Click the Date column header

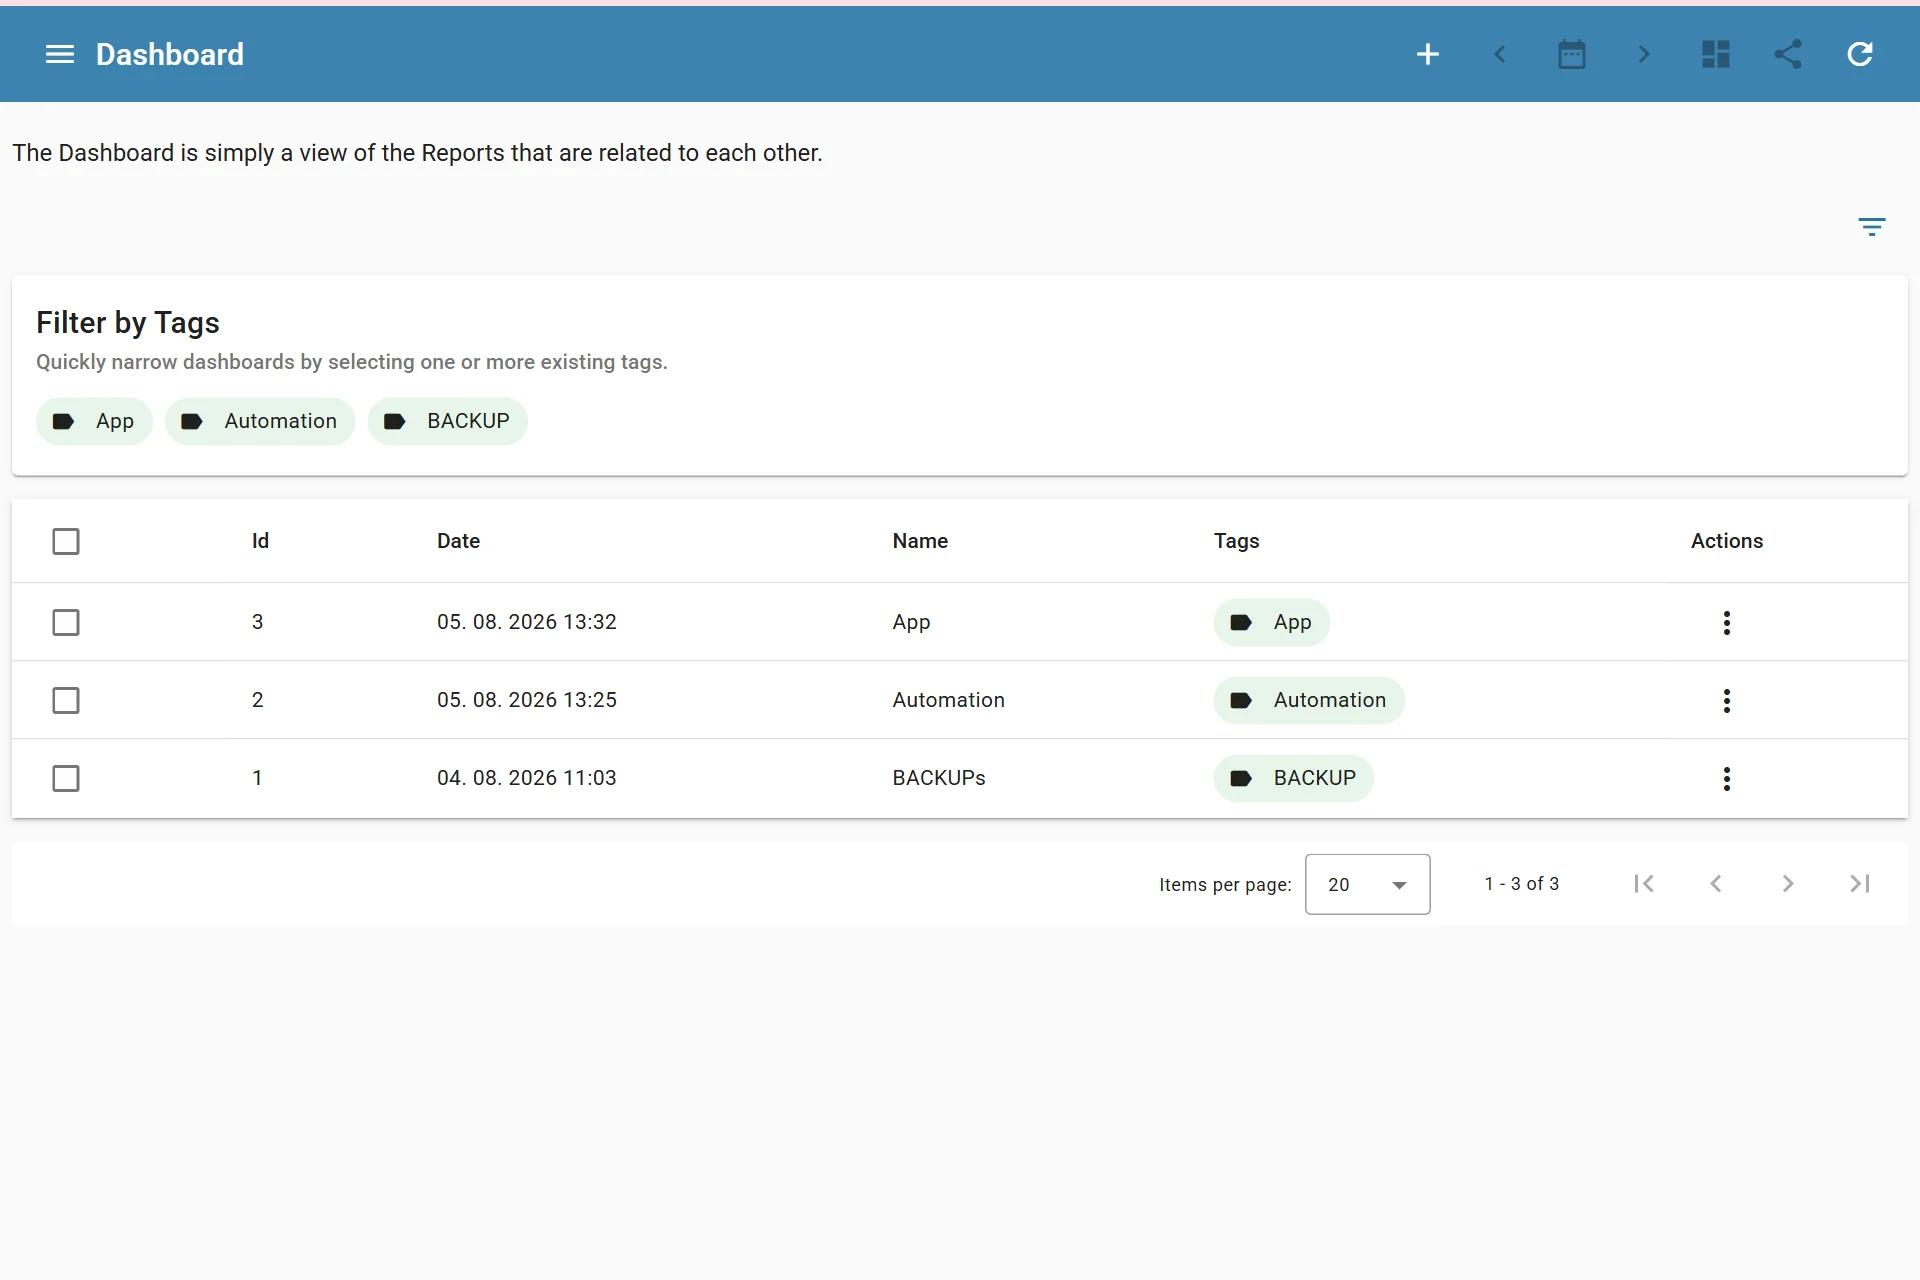point(458,541)
